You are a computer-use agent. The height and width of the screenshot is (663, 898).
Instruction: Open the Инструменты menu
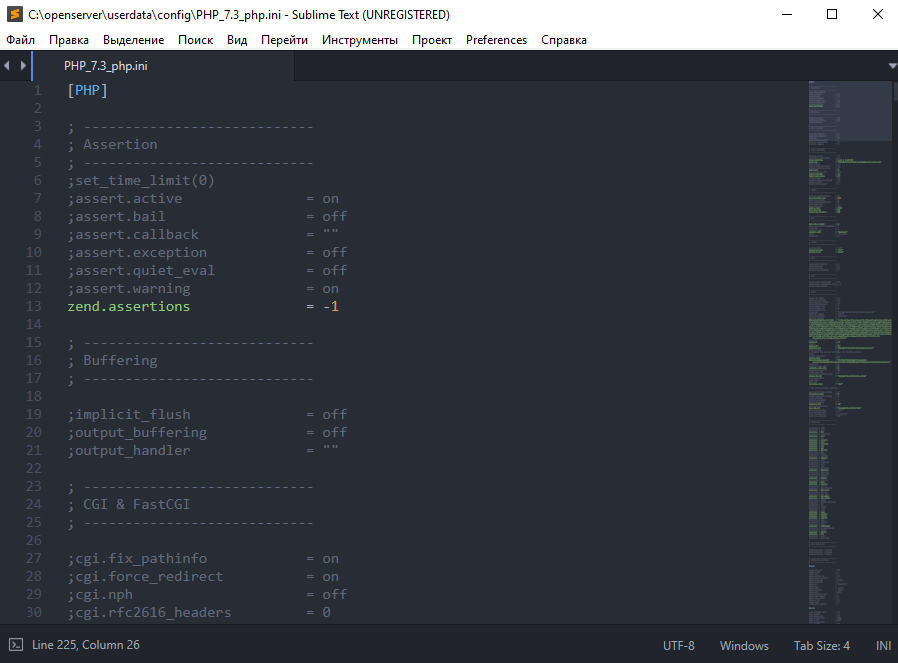(x=359, y=40)
